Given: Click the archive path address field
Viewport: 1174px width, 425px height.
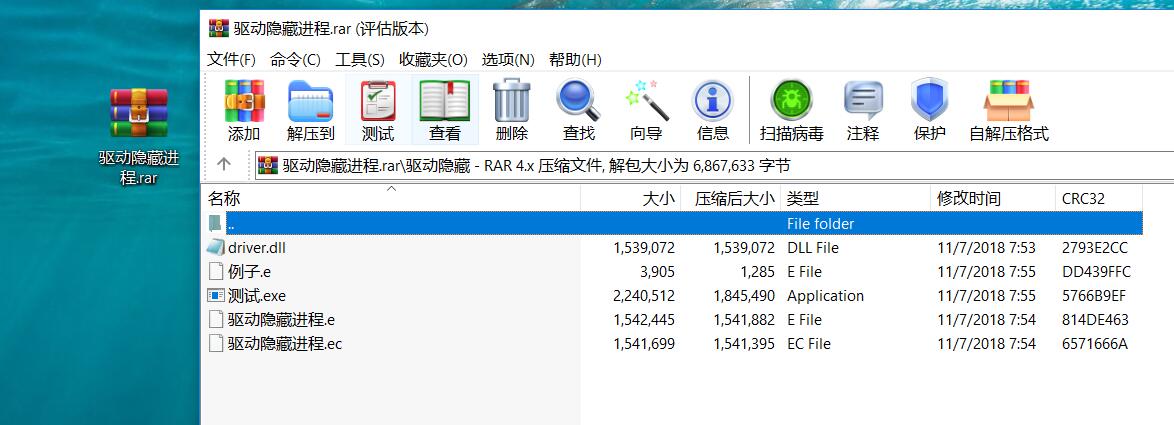Looking at the screenshot, I should point(715,165).
